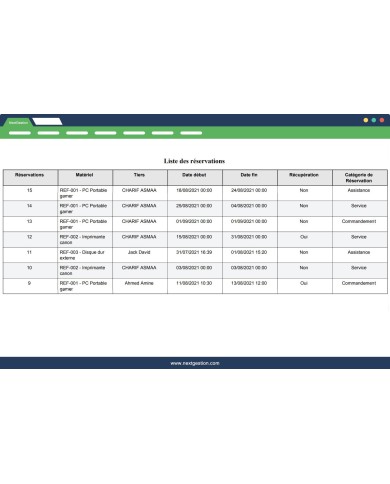Click the start date of reservation 13
390x484 pixels.
pyautogui.click(x=194, y=221)
